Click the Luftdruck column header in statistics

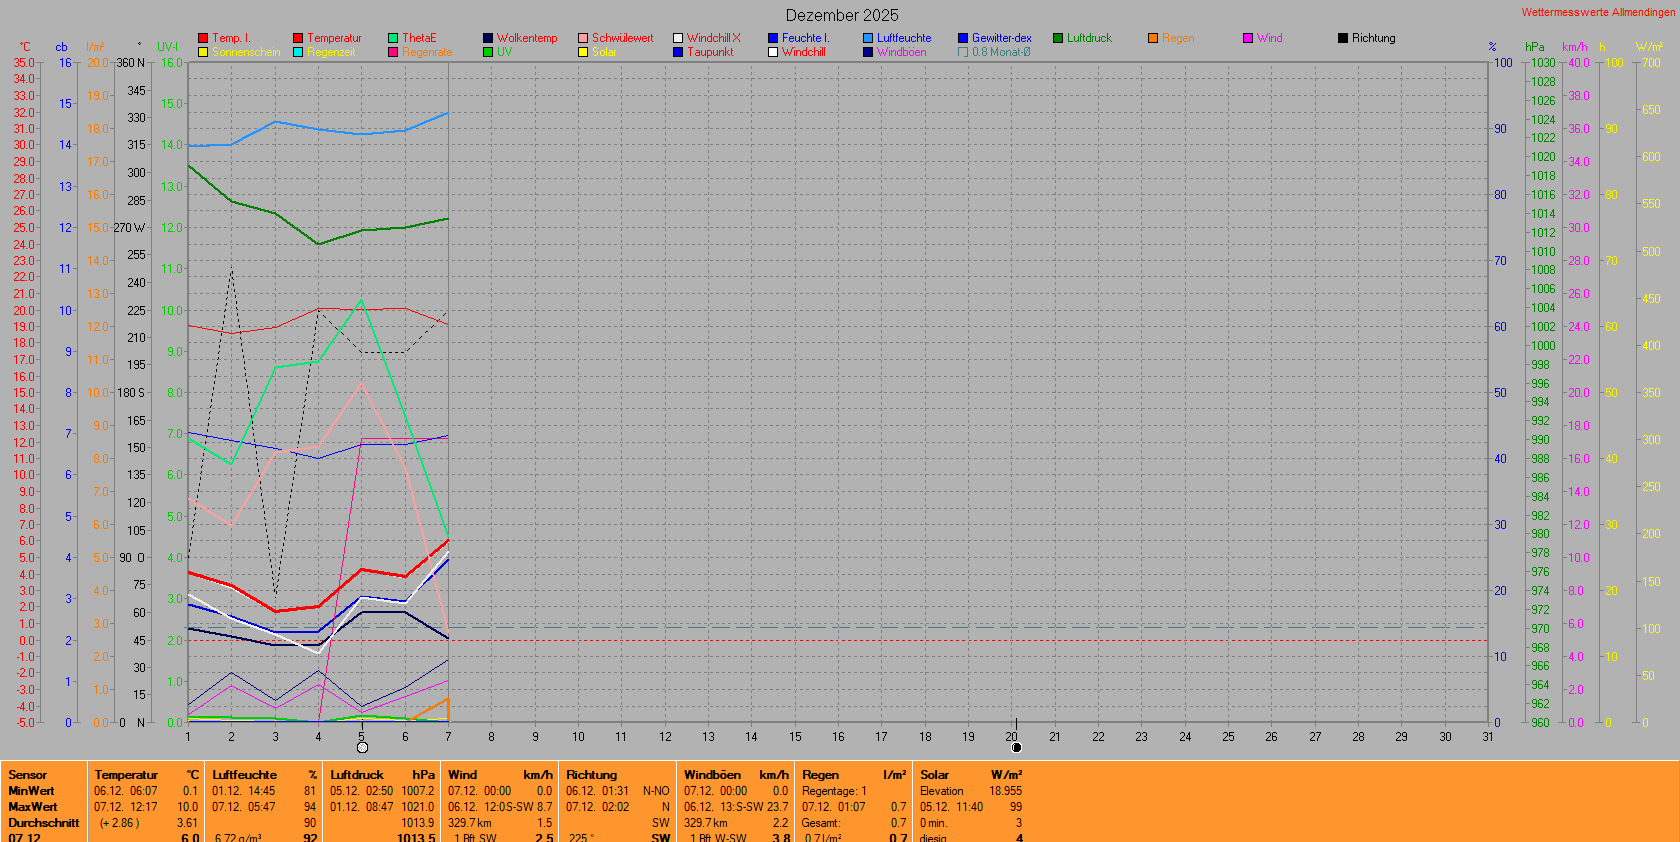point(357,775)
